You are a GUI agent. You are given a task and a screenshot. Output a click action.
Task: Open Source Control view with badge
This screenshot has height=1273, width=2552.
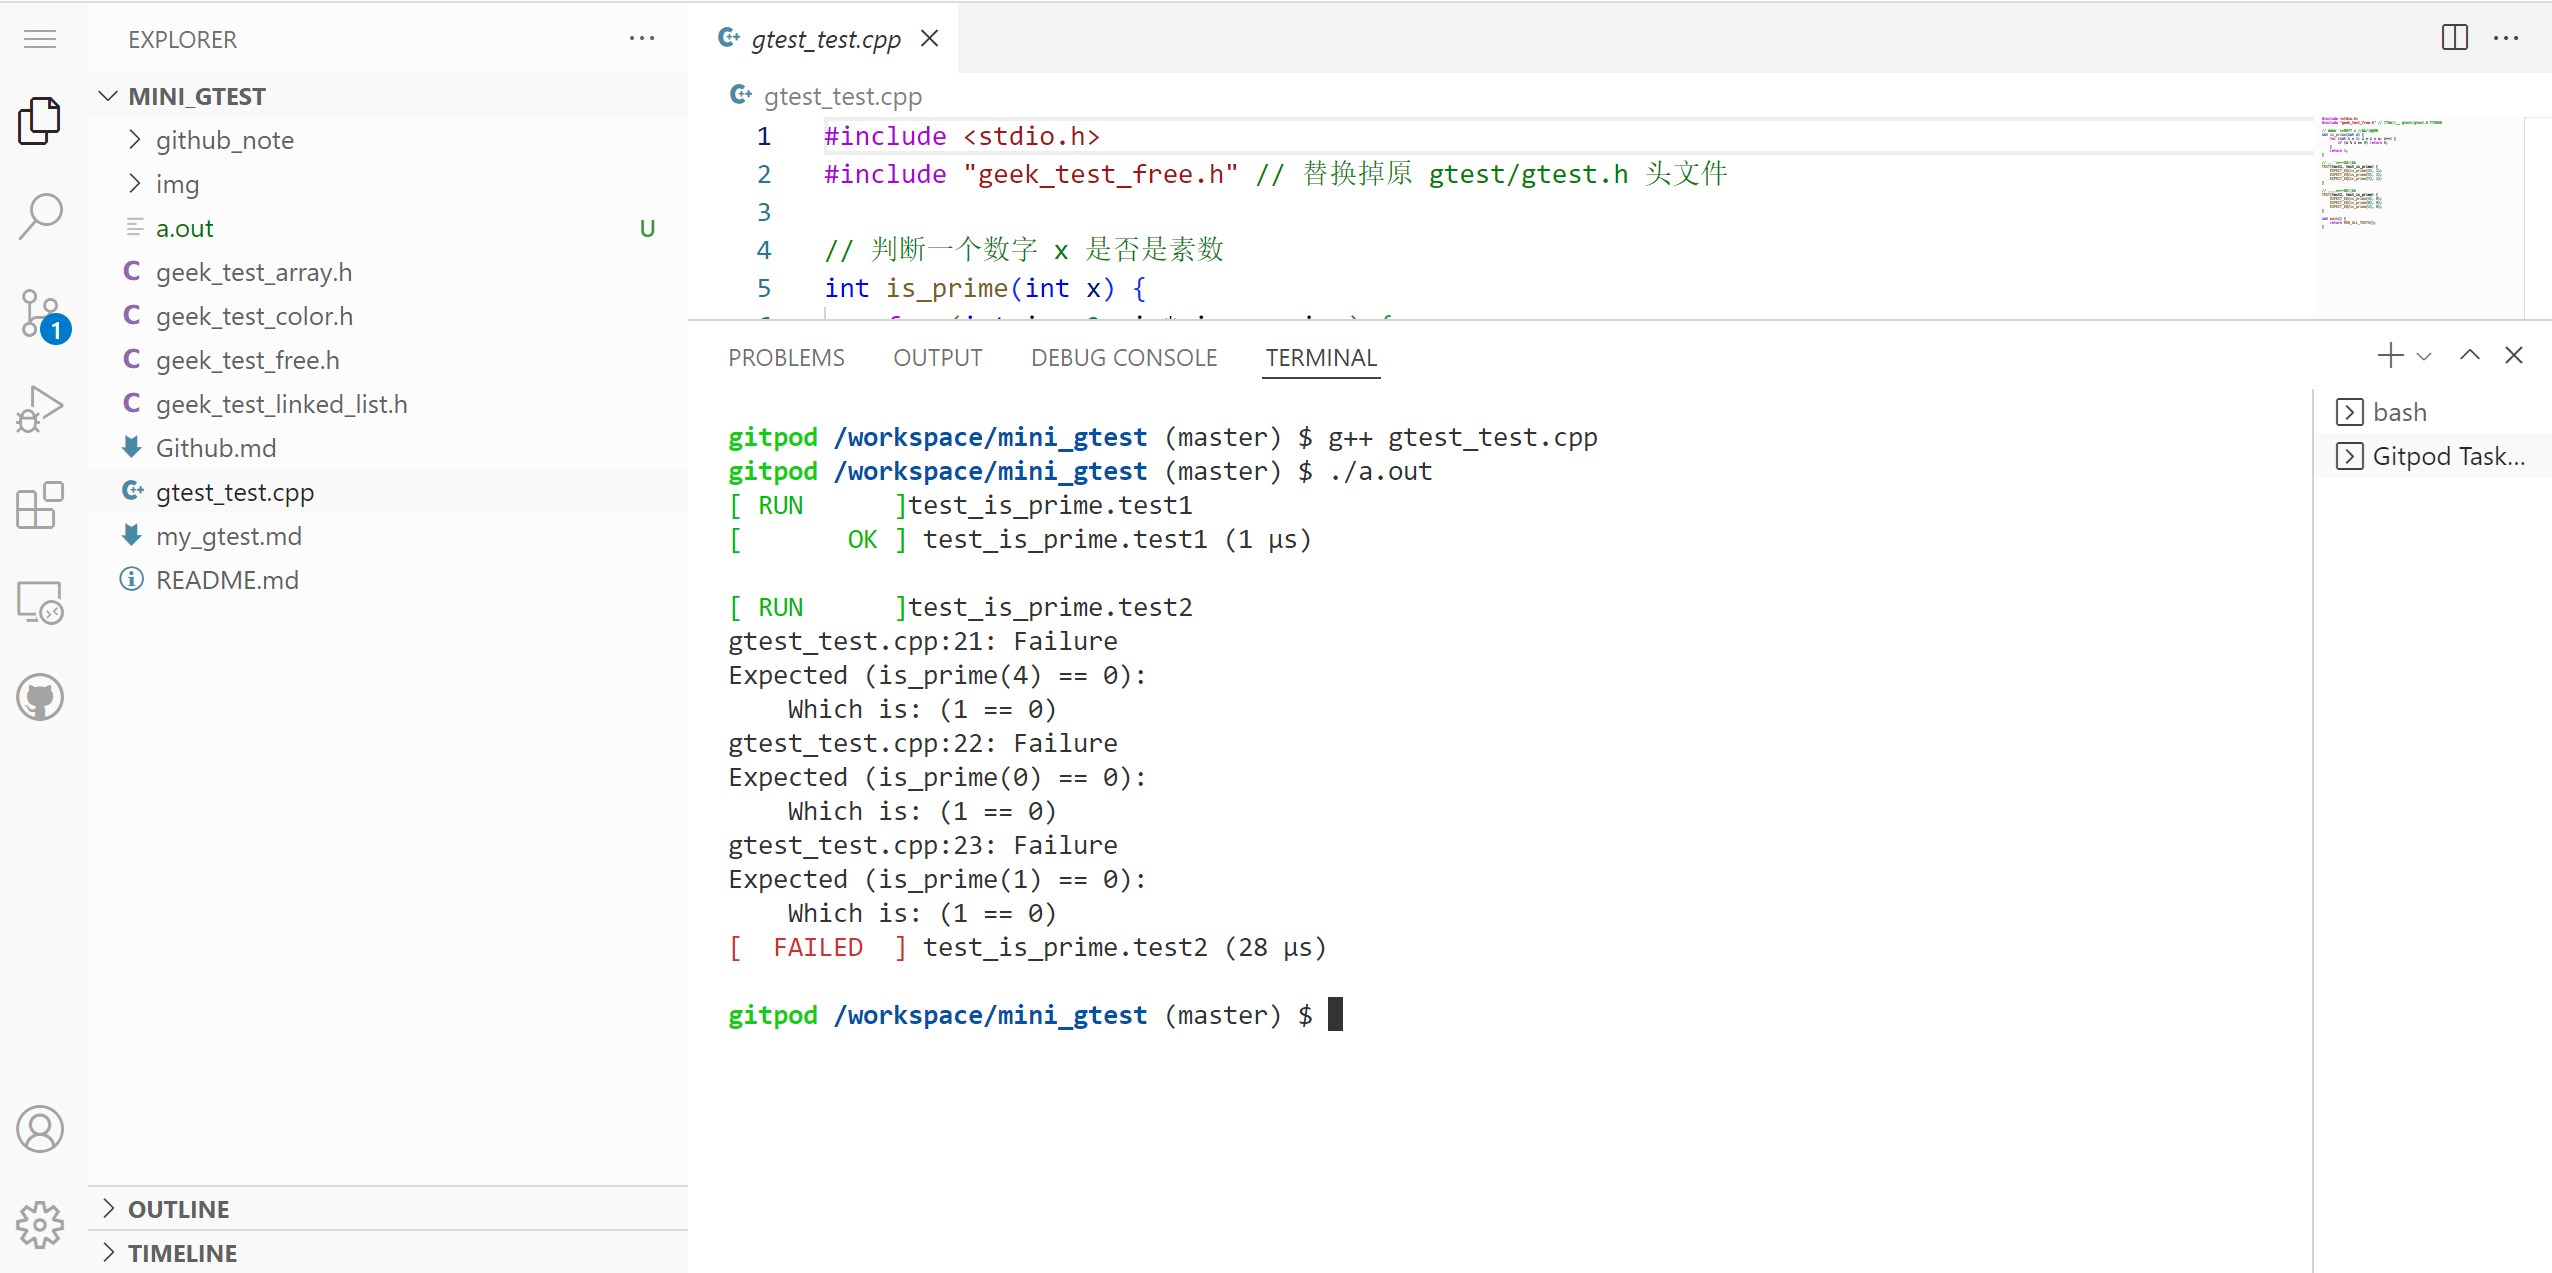click(x=40, y=314)
